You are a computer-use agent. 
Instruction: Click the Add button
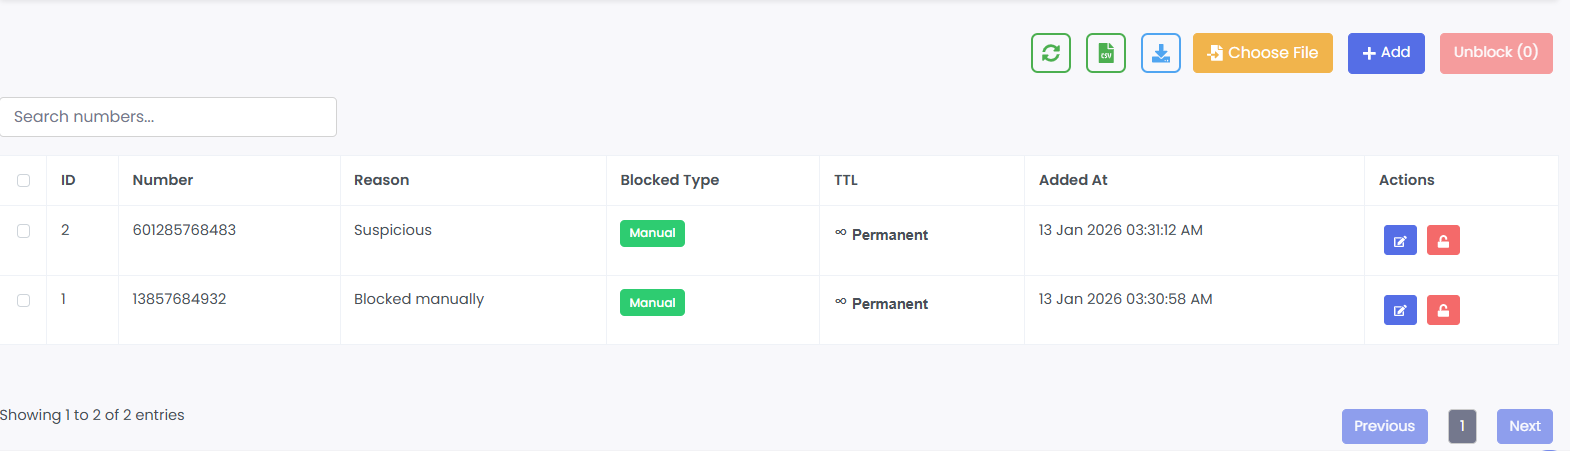coord(1386,53)
